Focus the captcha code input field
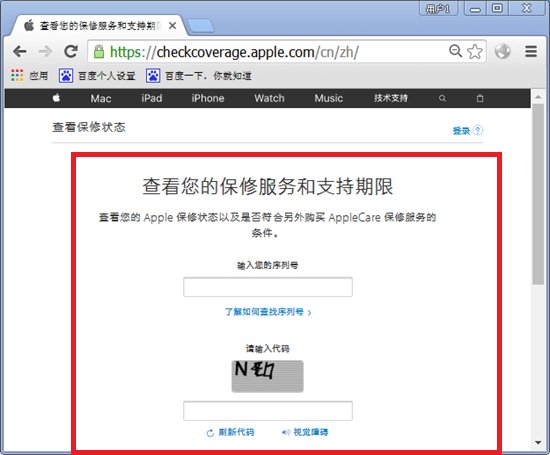 click(x=268, y=411)
